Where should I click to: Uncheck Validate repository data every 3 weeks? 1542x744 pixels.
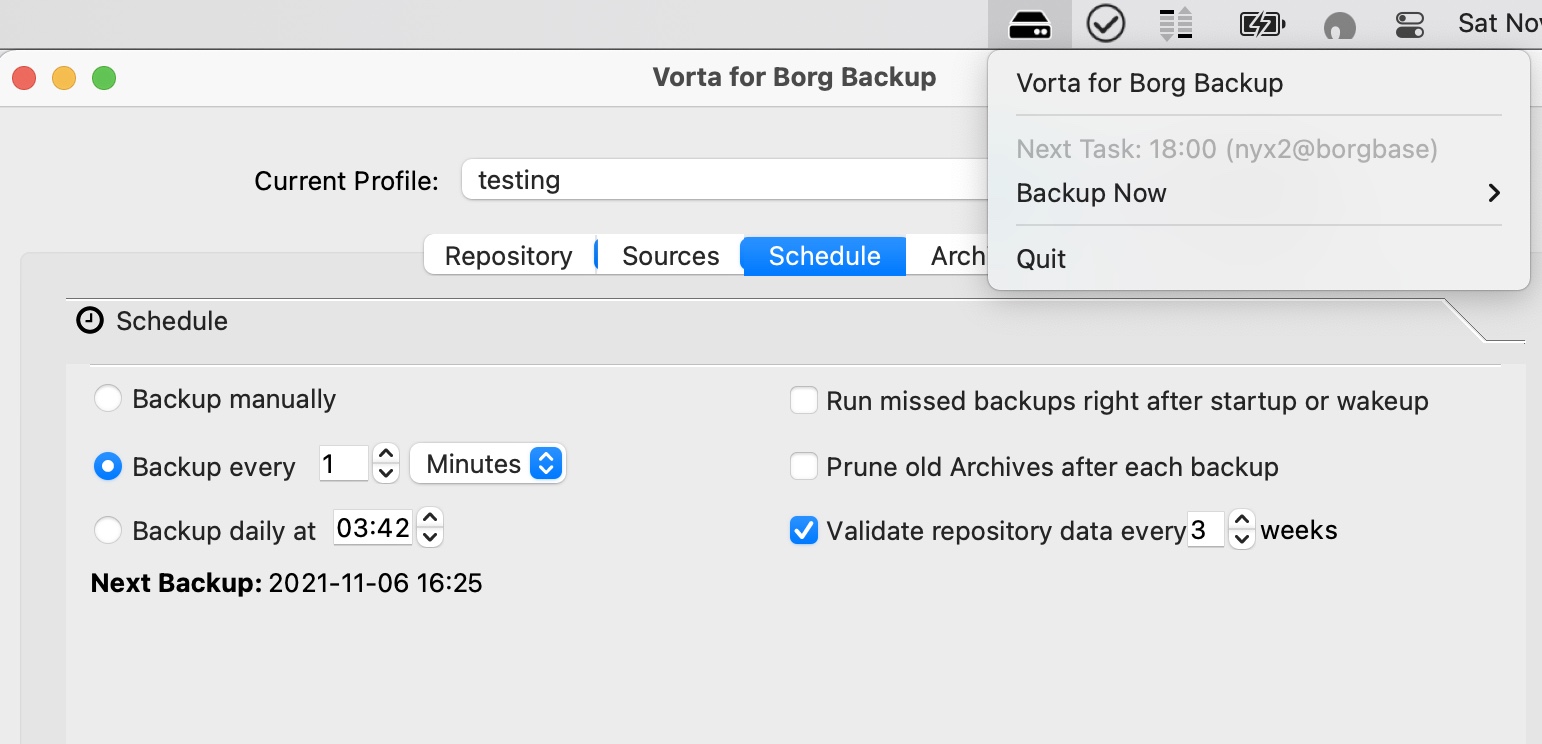point(804,531)
